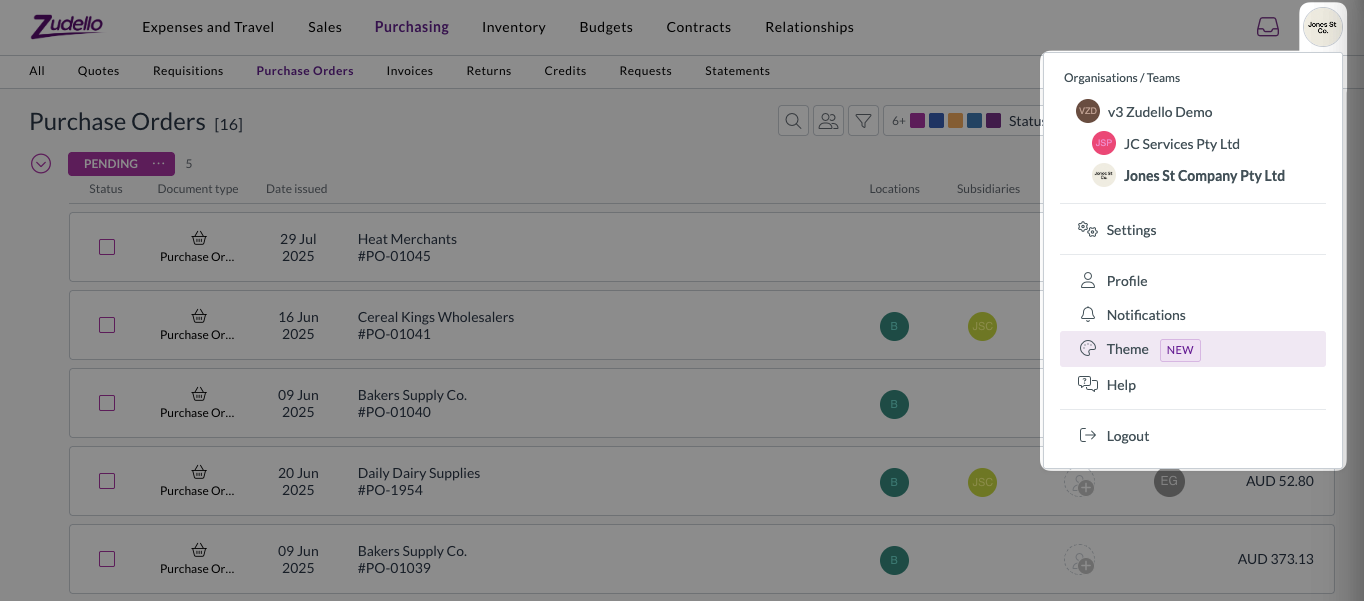1364x601 pixels.
Task: Click the search magnifier icon
Action: coord(793,121)
